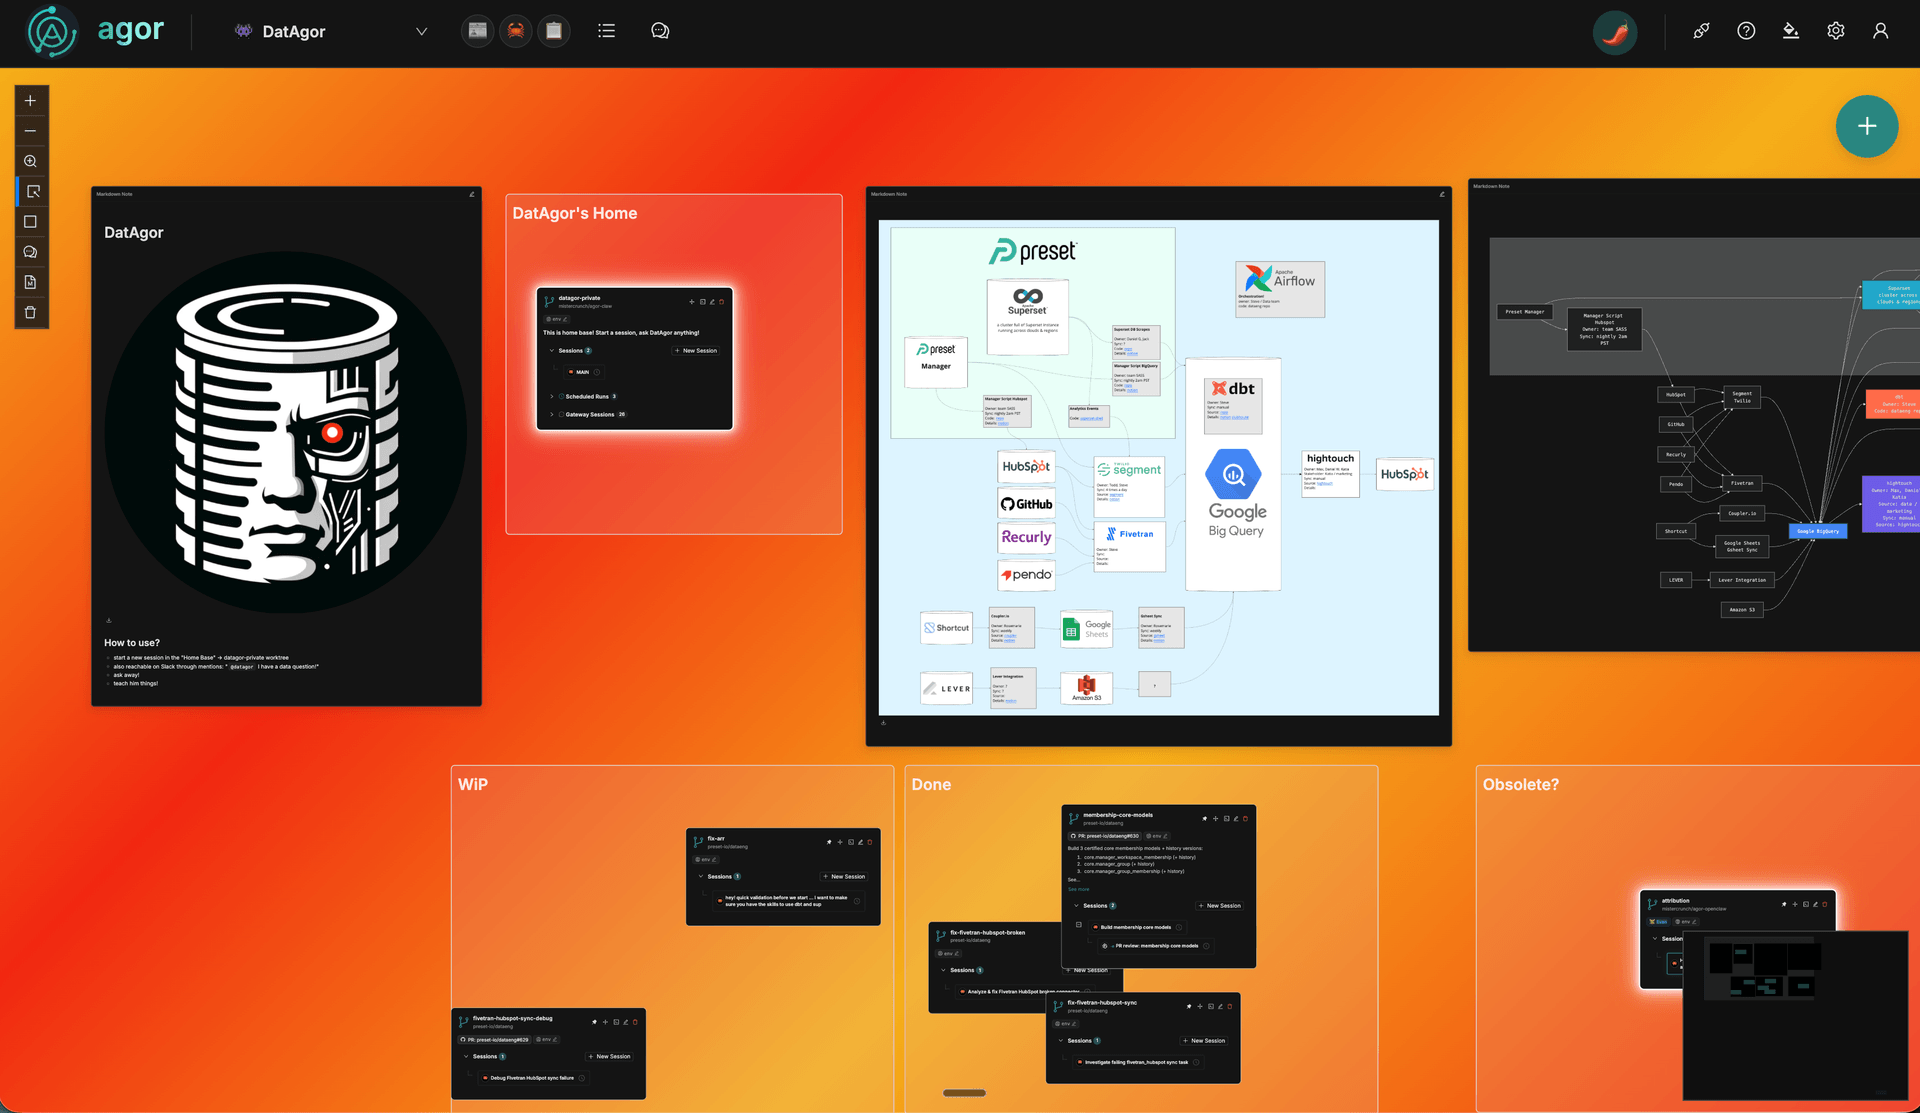Screen dimensions: 1920x1113
Task: Collapse Sessions in datagor-private card
Action: tap(552, 351)
